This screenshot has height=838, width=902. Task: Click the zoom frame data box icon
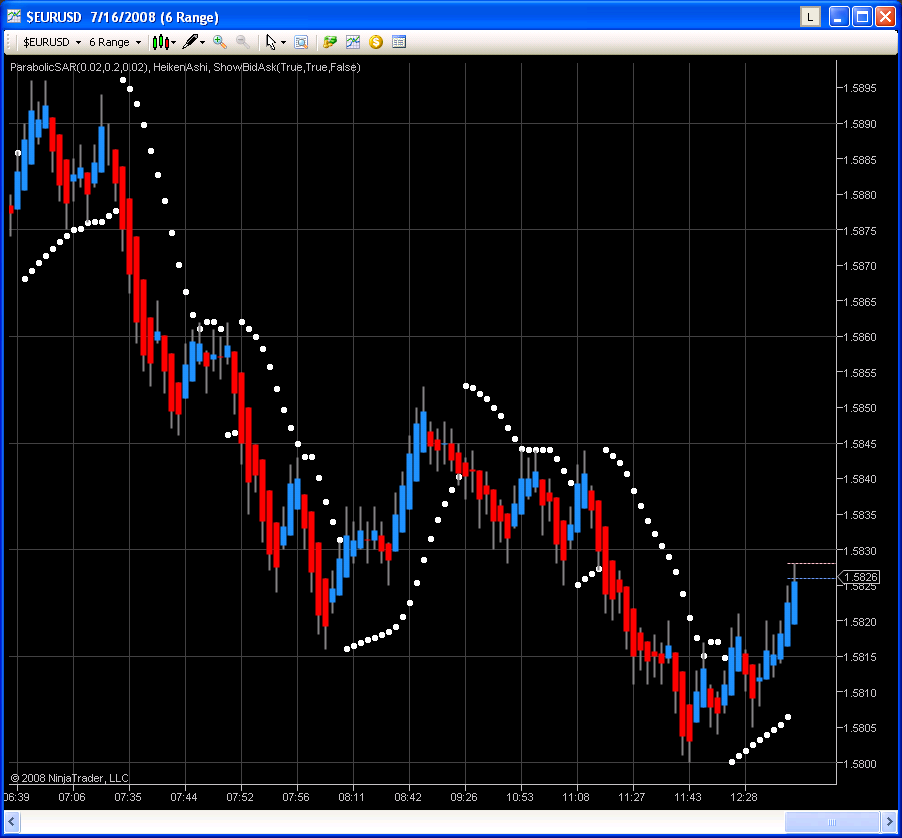[x=301, y=42]
